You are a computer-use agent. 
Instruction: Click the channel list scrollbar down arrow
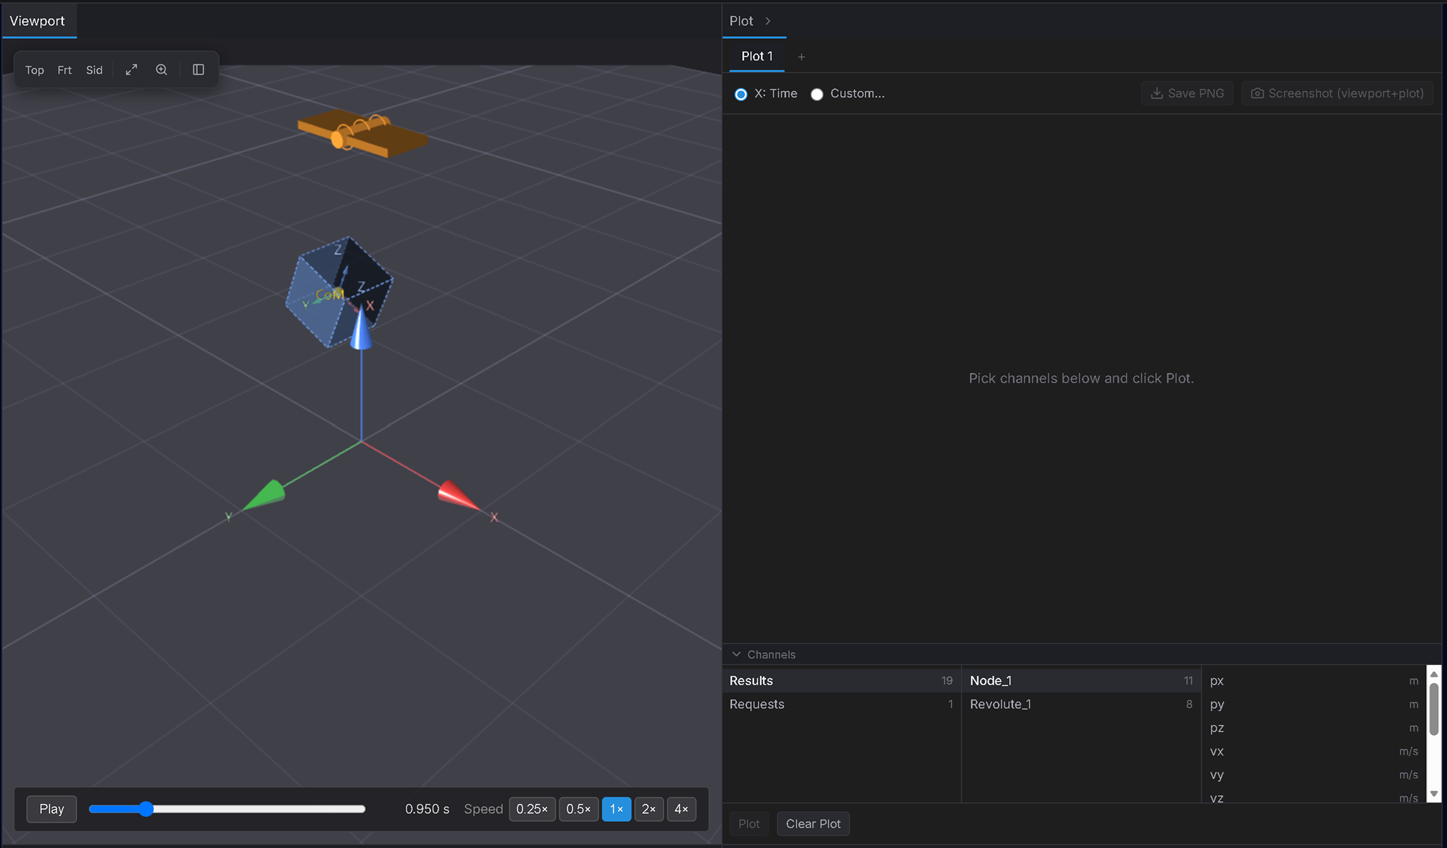(1434, 794)
